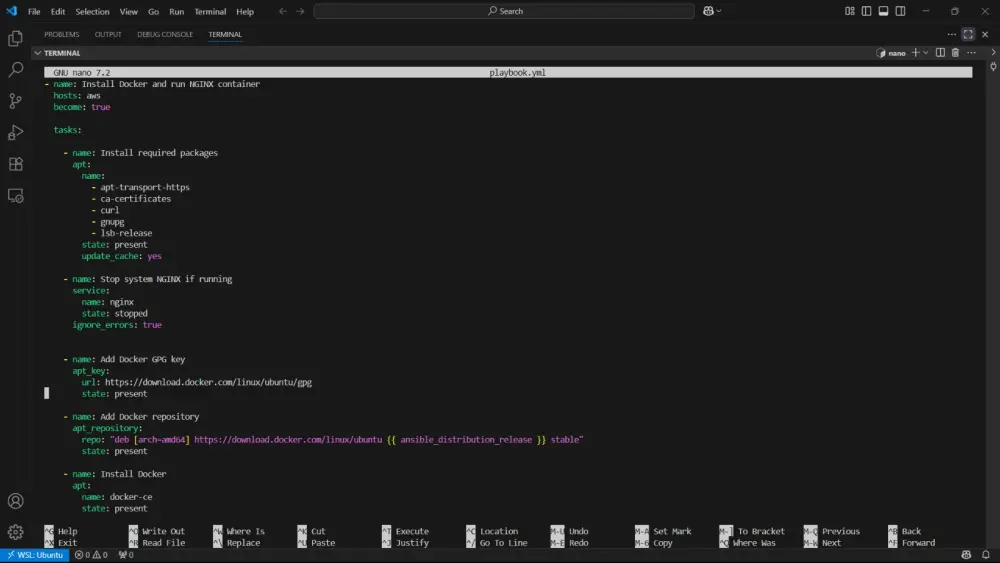This screenshot has height=563, width=1000.
Task: Open the launch profile dropdown arrow
Action: 925,53
